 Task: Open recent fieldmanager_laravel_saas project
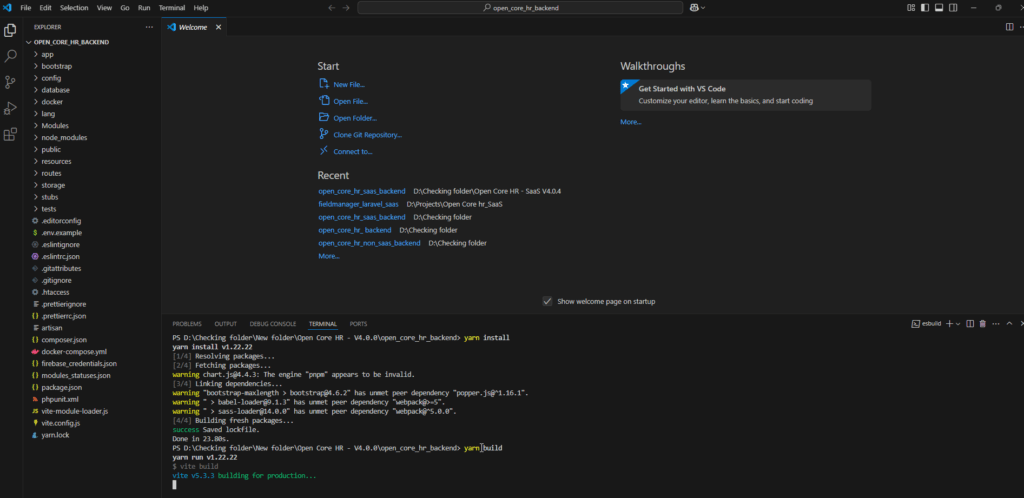[358, 204]
